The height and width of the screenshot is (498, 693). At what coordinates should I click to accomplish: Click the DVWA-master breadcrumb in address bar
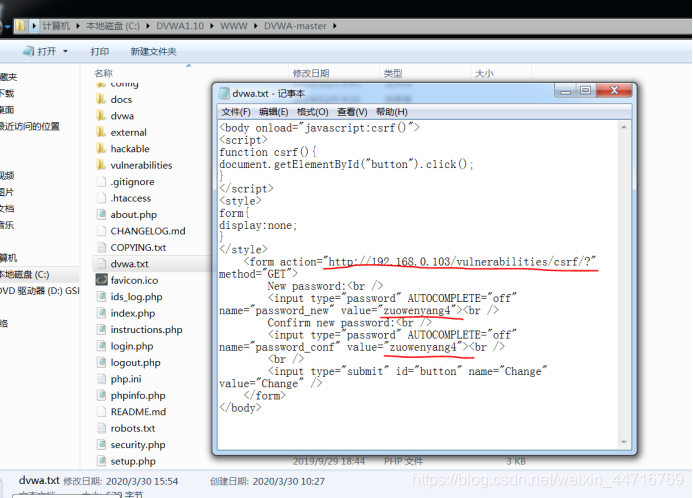[x=295, y=26]
